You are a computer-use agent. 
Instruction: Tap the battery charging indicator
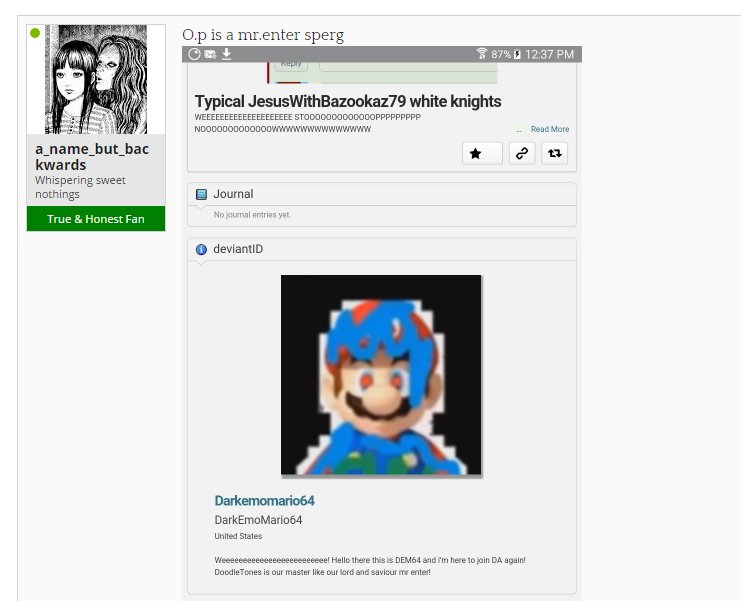click(517, 54)
